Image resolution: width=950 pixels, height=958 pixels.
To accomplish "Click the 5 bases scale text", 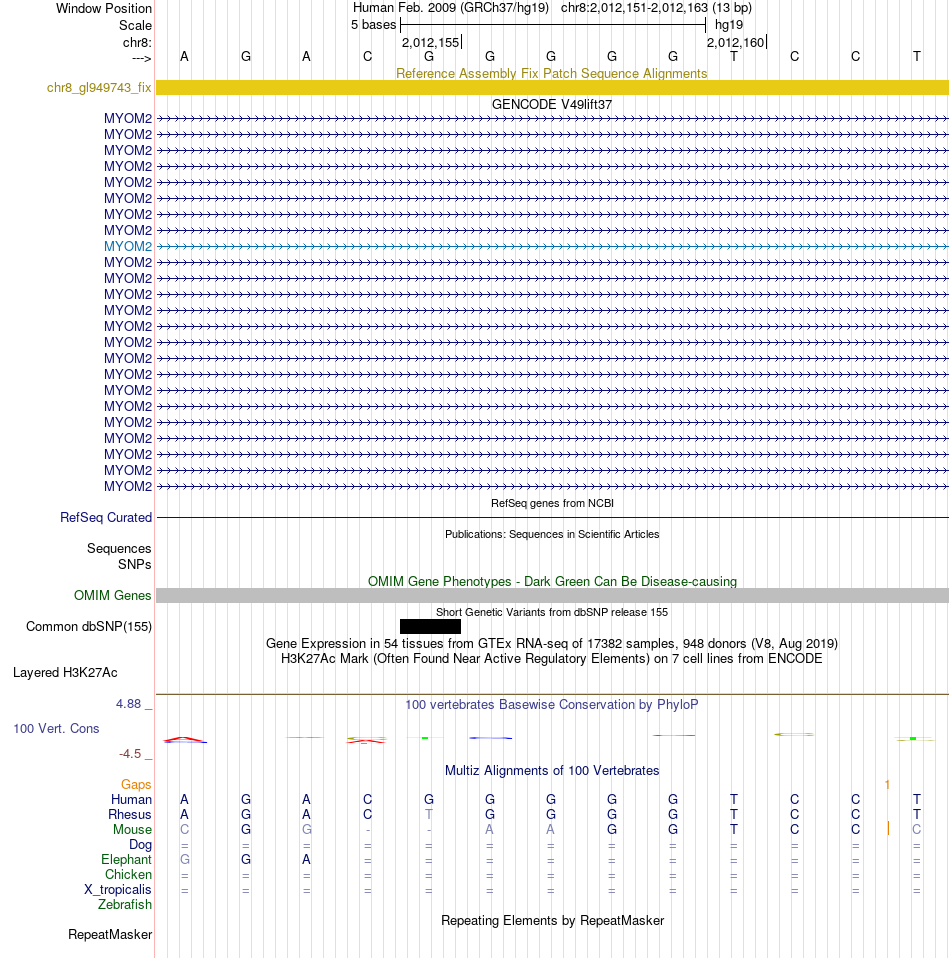I will 373,25.
